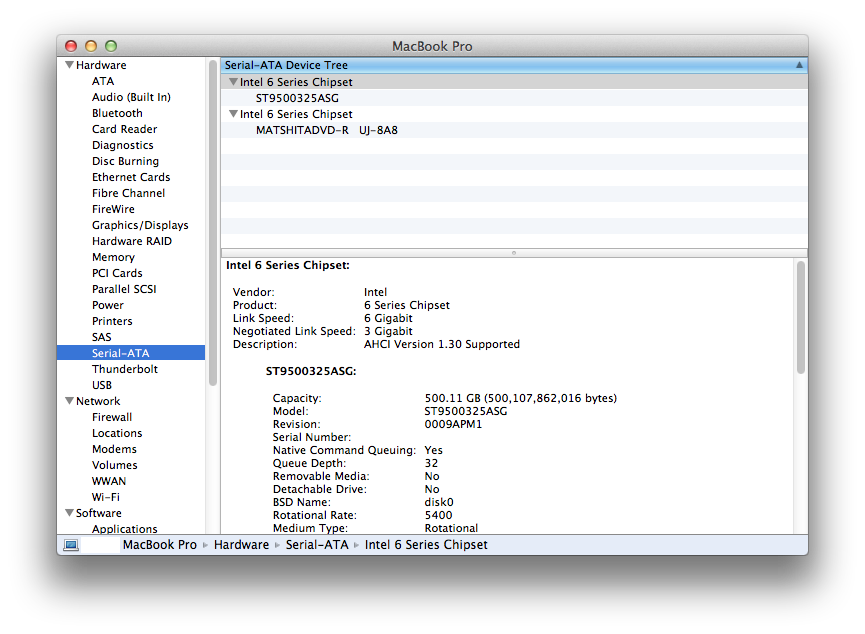Select PCI Cards entry
Screen dimensions: 865x634
tap(117, 273)
